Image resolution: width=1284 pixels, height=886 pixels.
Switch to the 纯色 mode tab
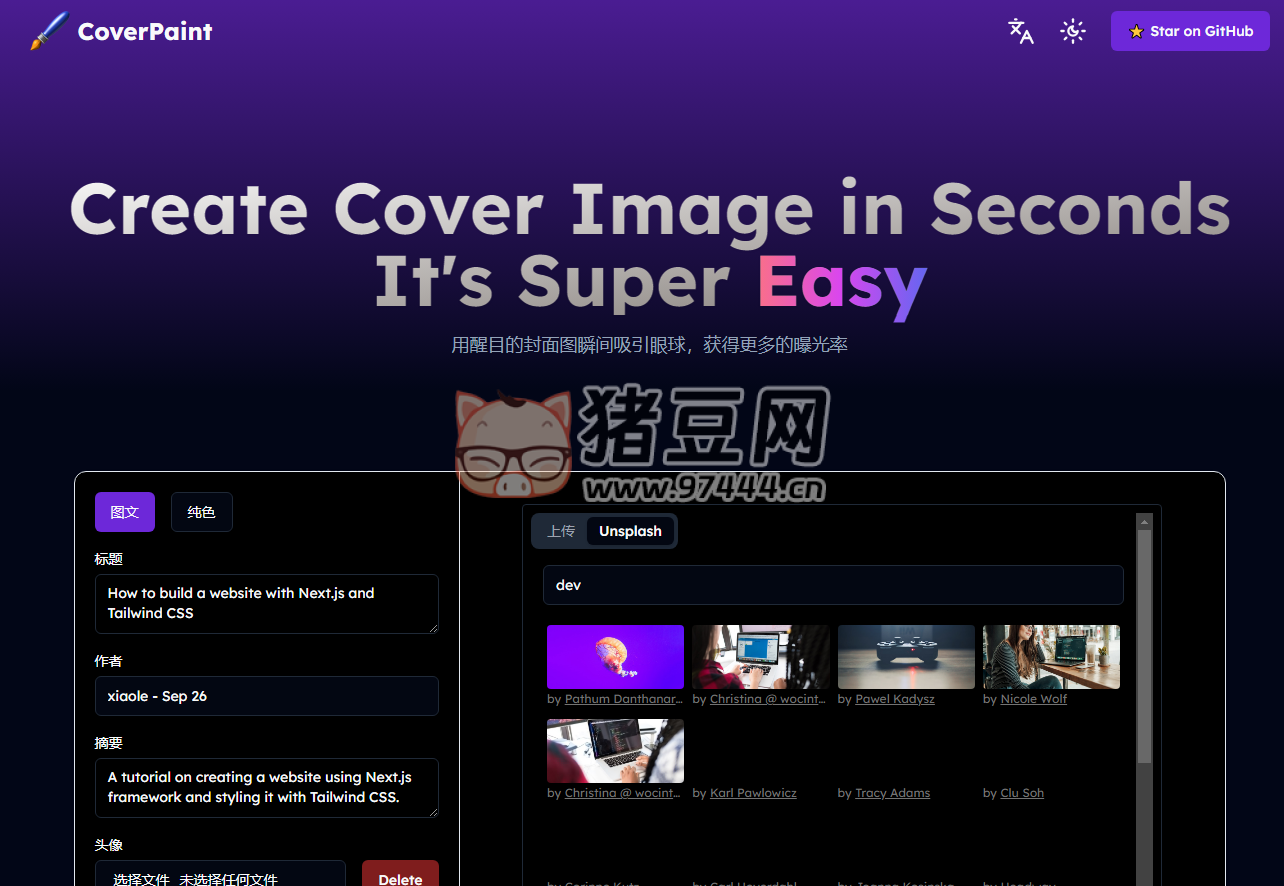click(201, 512)
